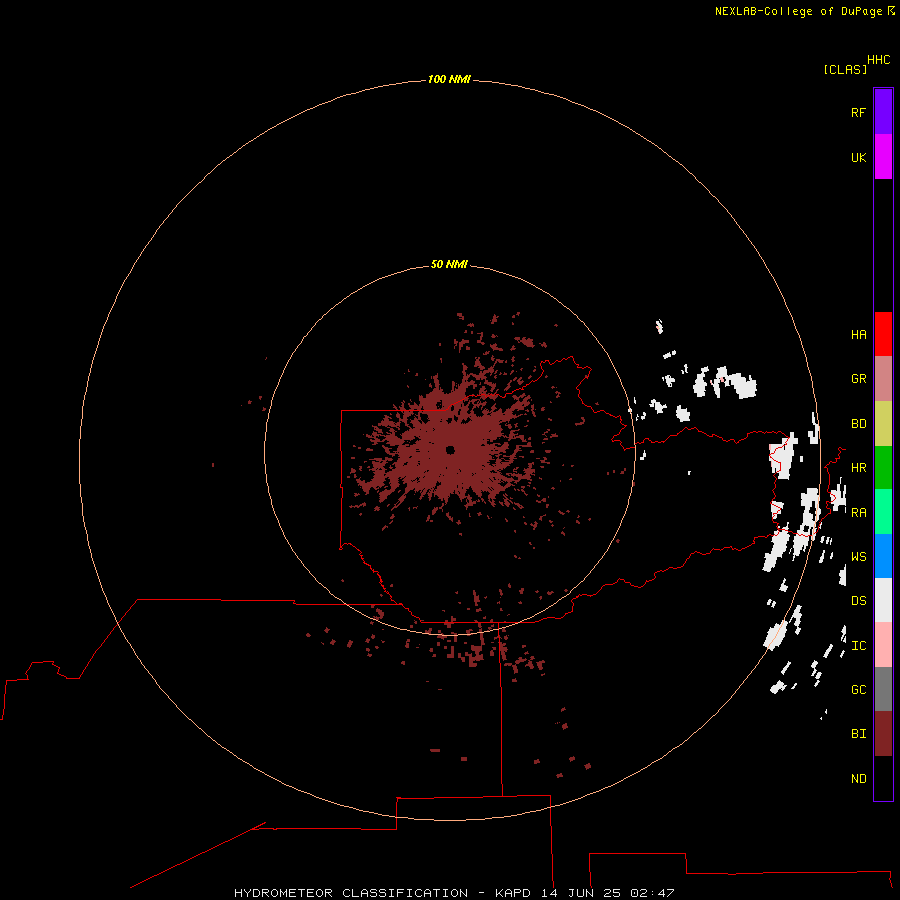Viewport: 900px width, 900px height.
Task: Click the KAPD station identifier
Action: tap(513, 893)
